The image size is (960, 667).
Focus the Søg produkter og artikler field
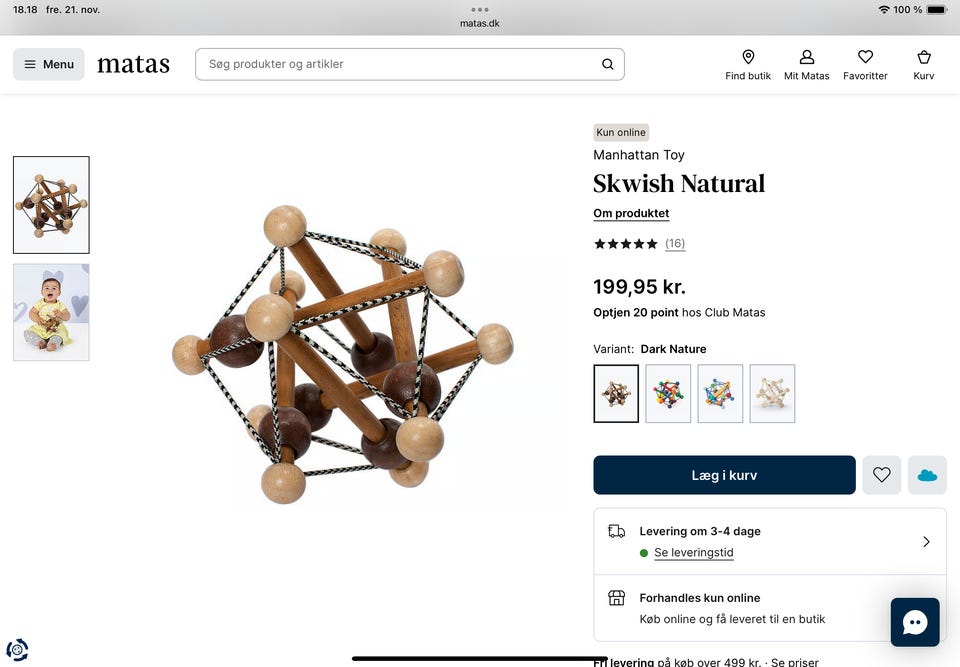point(410,64)
